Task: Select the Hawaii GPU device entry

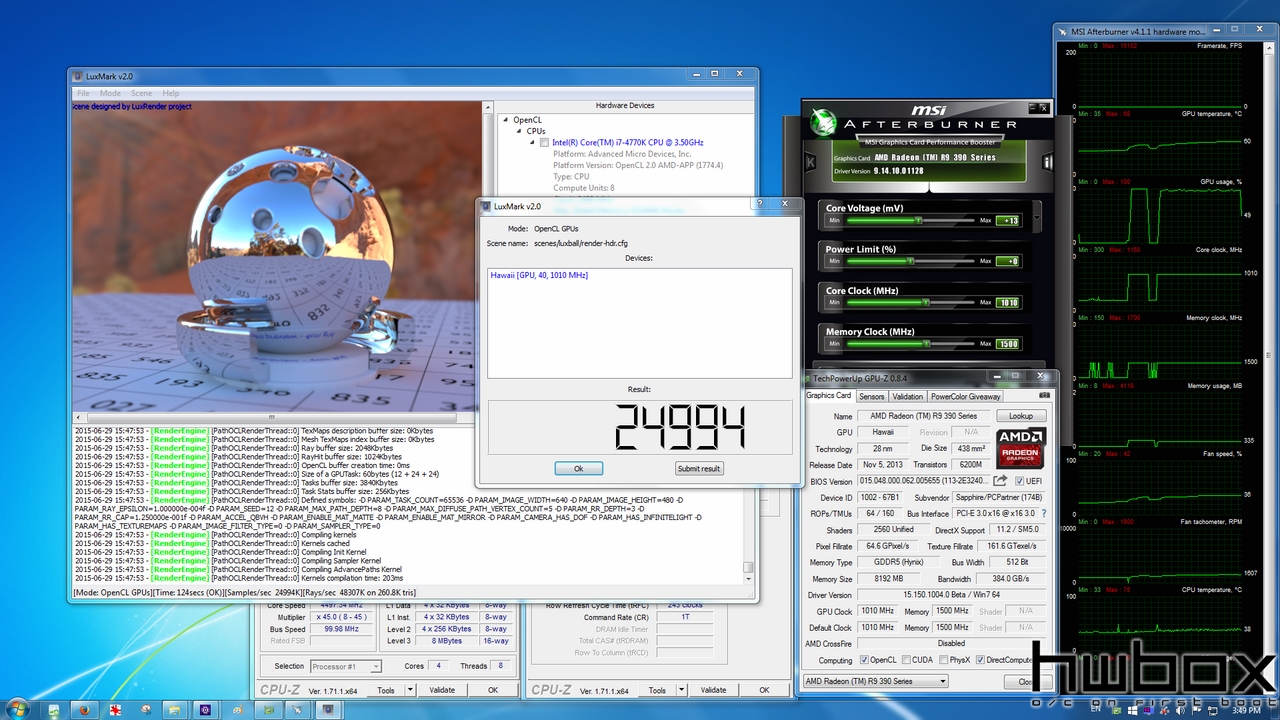Action: (539, 275)
